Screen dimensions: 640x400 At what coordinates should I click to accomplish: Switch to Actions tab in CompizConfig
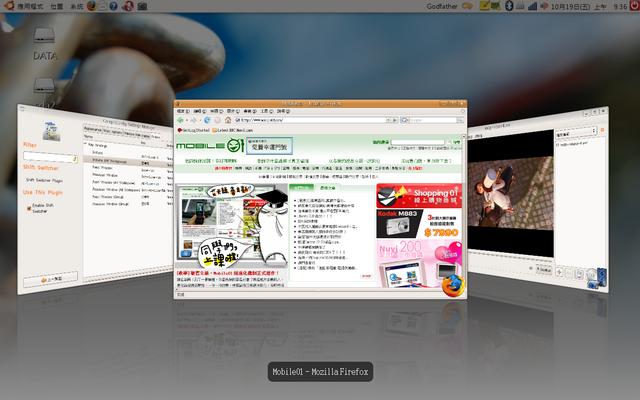(x=156, y=137)
